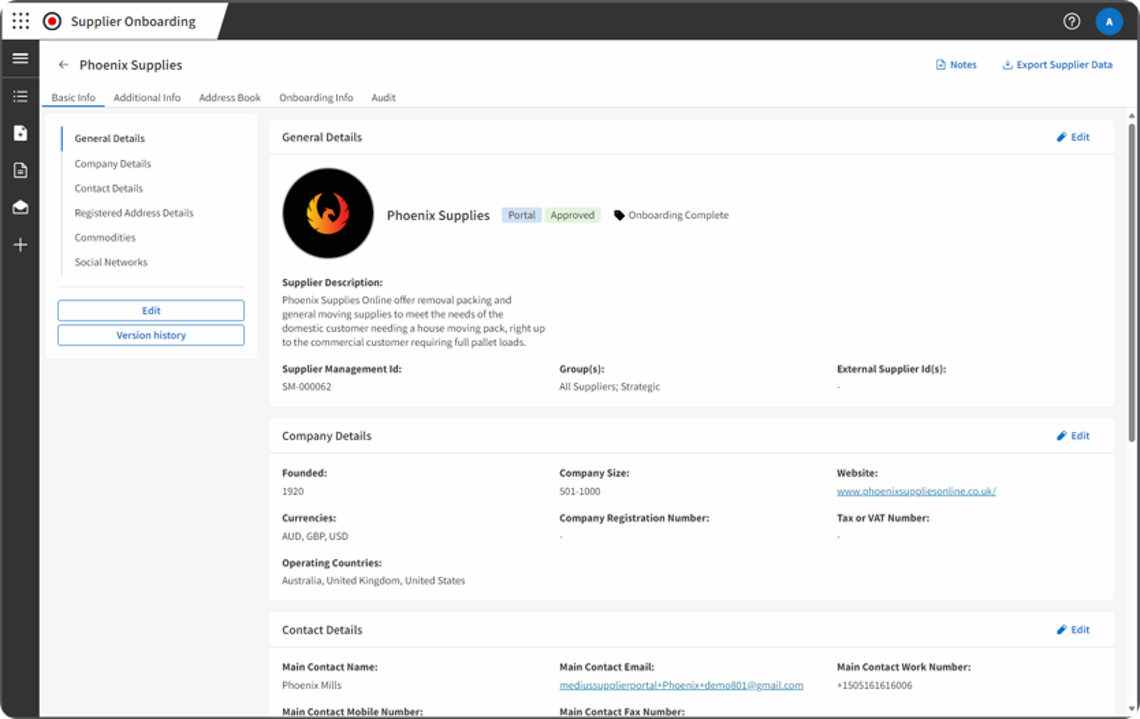Open the envelope sidebar icon

pos(20,208)
